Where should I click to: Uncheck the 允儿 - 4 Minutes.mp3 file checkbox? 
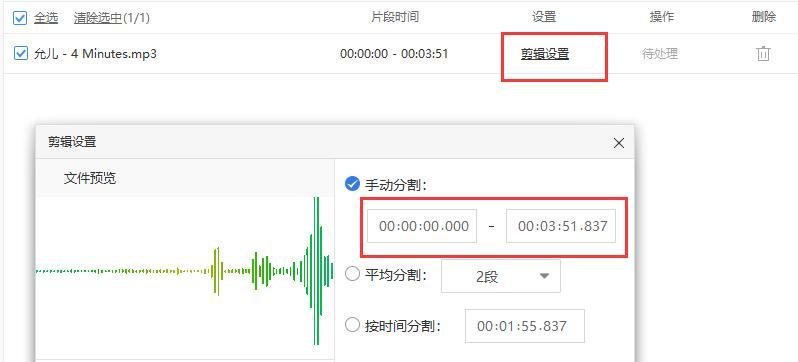pyautogui.click(x=20, y=53)
